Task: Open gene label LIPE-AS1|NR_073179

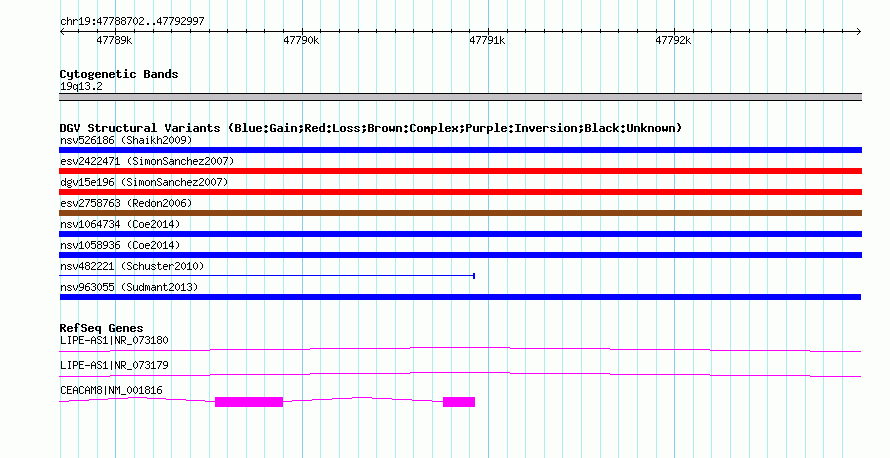Action: [x=114, y=365]
